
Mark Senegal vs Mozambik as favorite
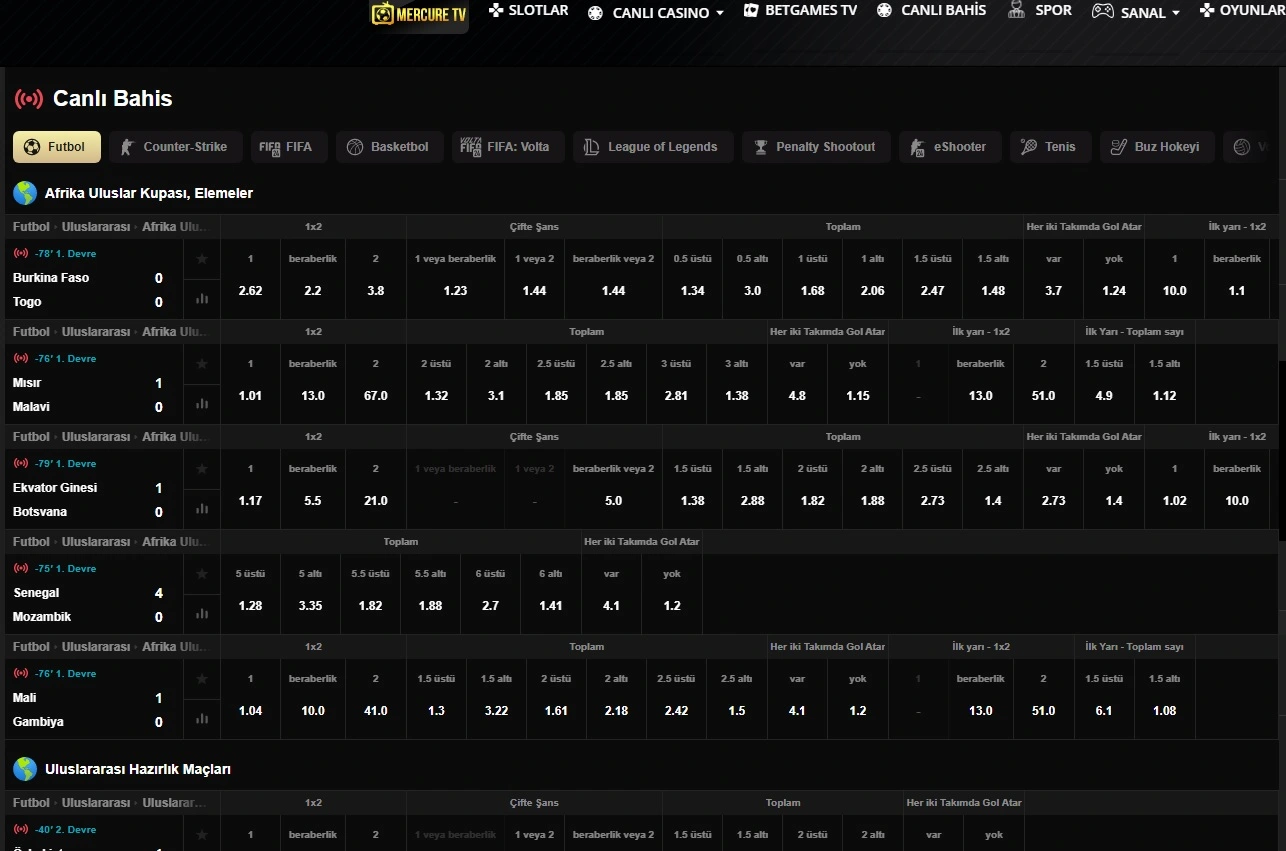pos(202,574)
